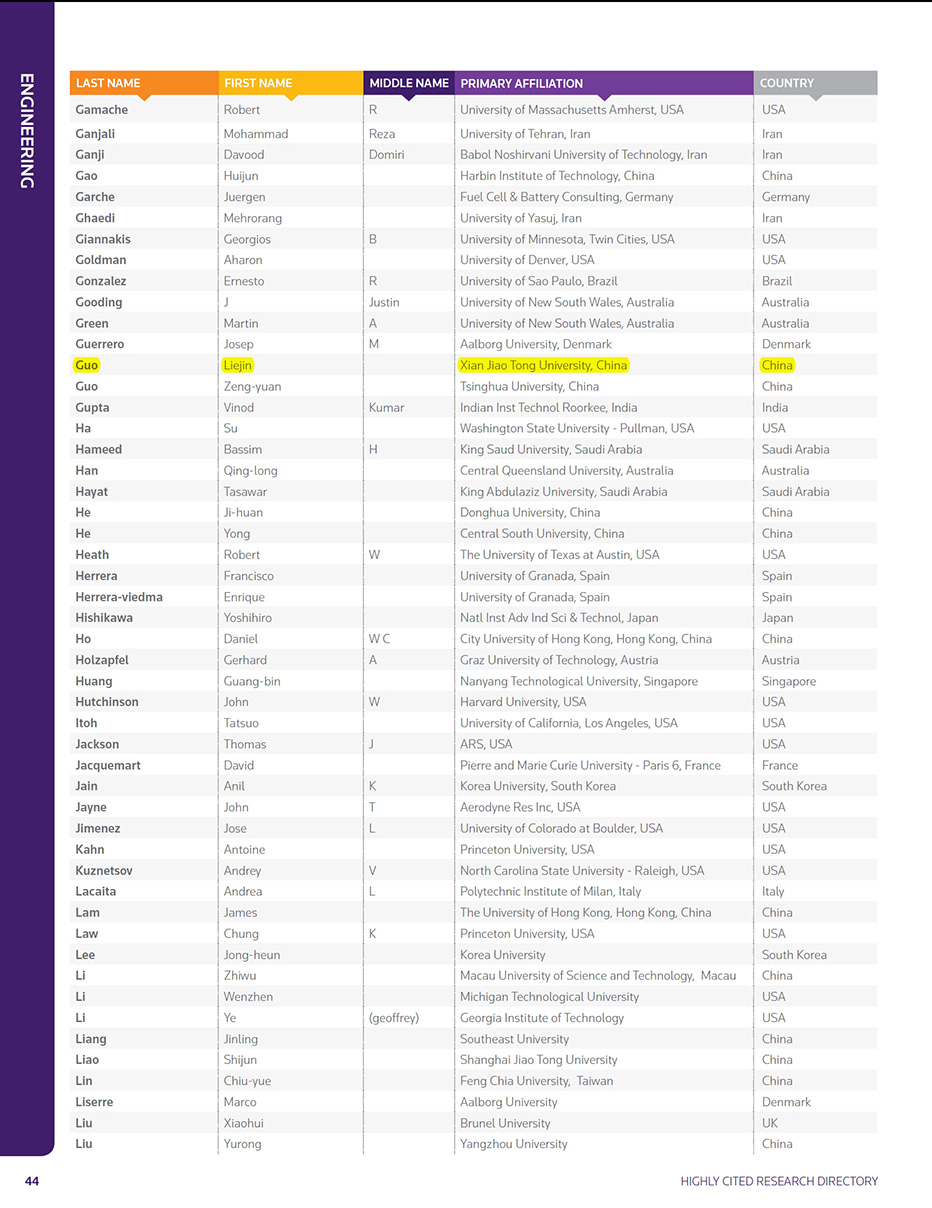Viewport: 932px width, 1208px height.
Task: Select Fuel Cell & Battery Consulting, Germany
Action: click(566, 197)
